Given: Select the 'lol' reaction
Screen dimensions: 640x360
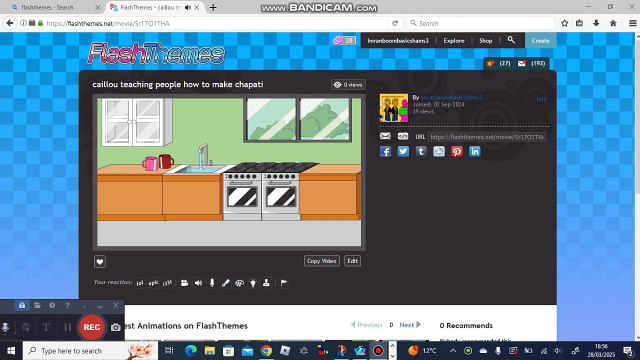Looking at the screenshot, I should pos(140,283).
